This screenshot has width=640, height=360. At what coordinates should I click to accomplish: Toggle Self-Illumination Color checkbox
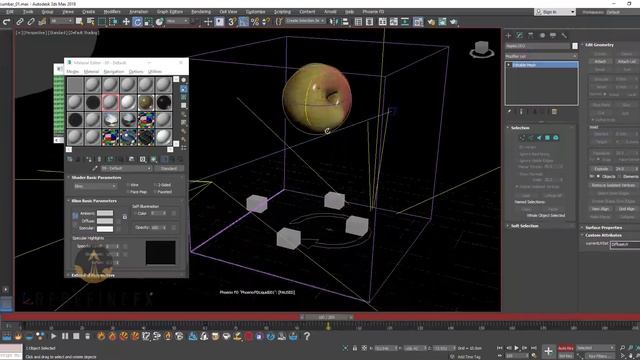pyautogui.click(x=136, y=213)
